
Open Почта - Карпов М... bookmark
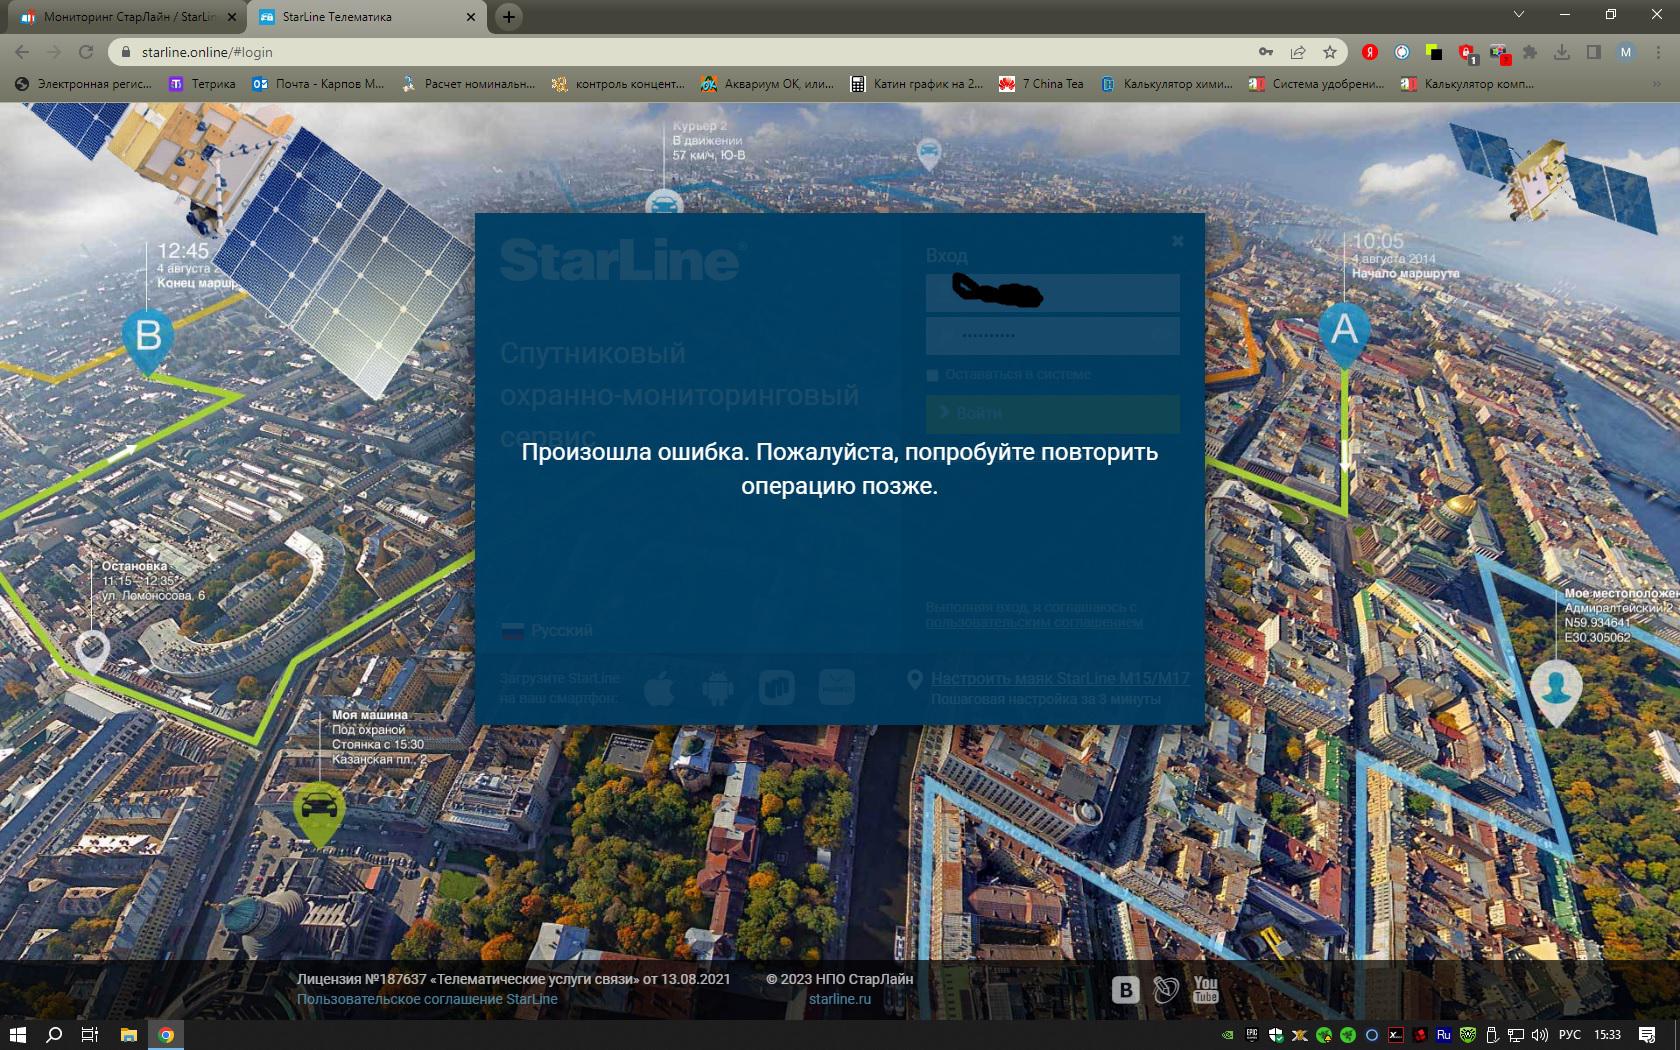point(318,84)
